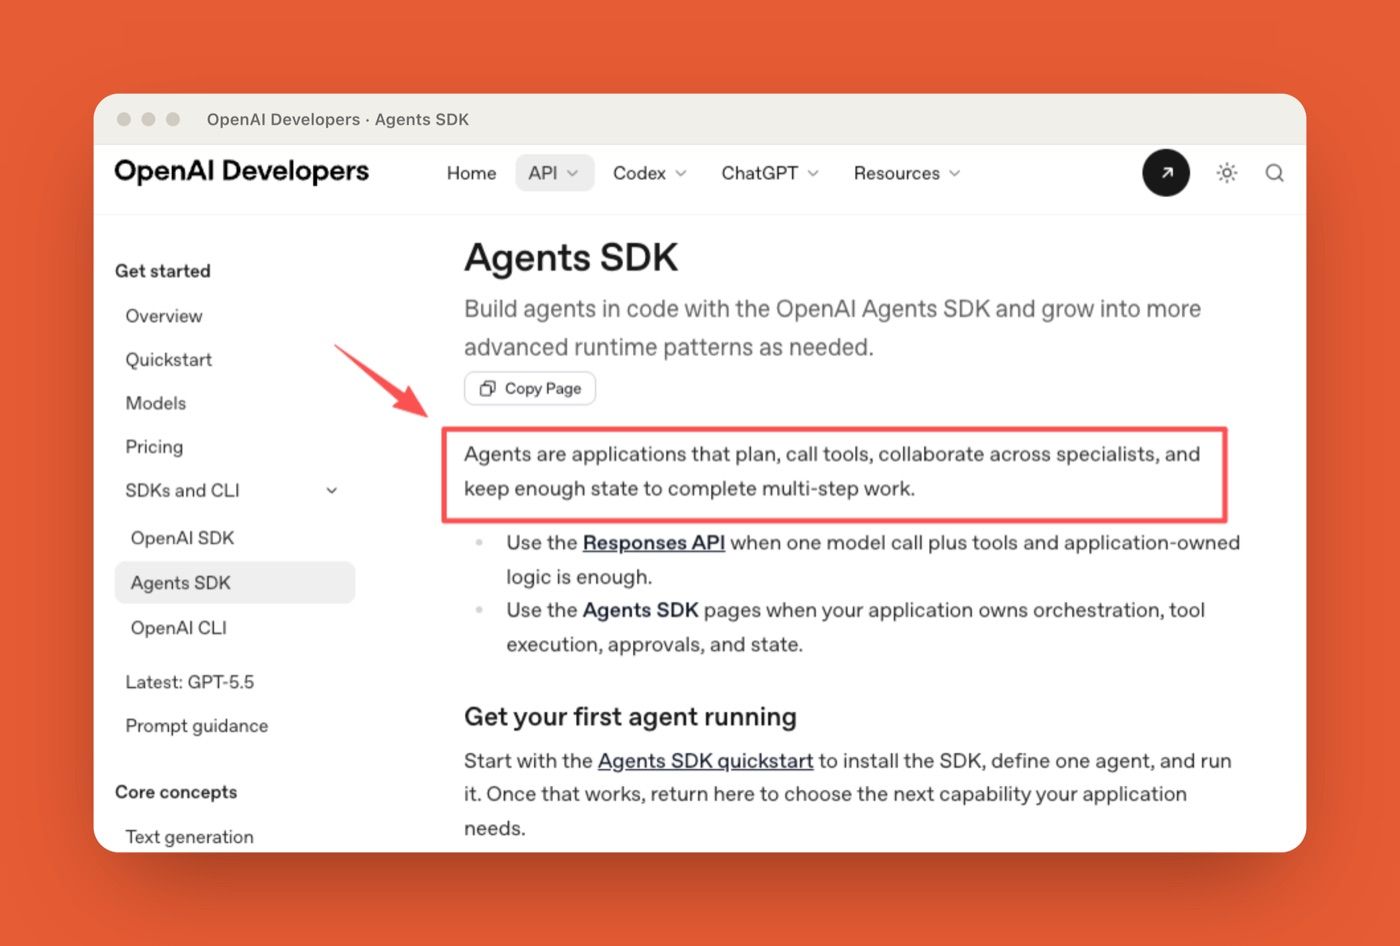The width and height of the screenshot is (1400, 946).
Task: Select SDKs and CLI sidebar item
Action: coord(183,491)
